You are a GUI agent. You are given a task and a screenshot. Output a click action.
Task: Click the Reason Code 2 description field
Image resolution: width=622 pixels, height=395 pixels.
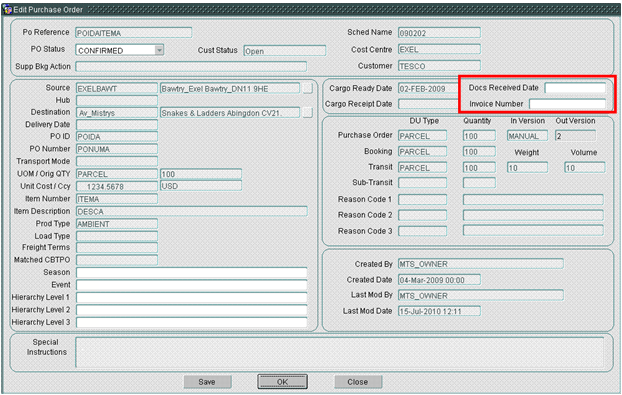pyautogui.click(x=533, y=215)
